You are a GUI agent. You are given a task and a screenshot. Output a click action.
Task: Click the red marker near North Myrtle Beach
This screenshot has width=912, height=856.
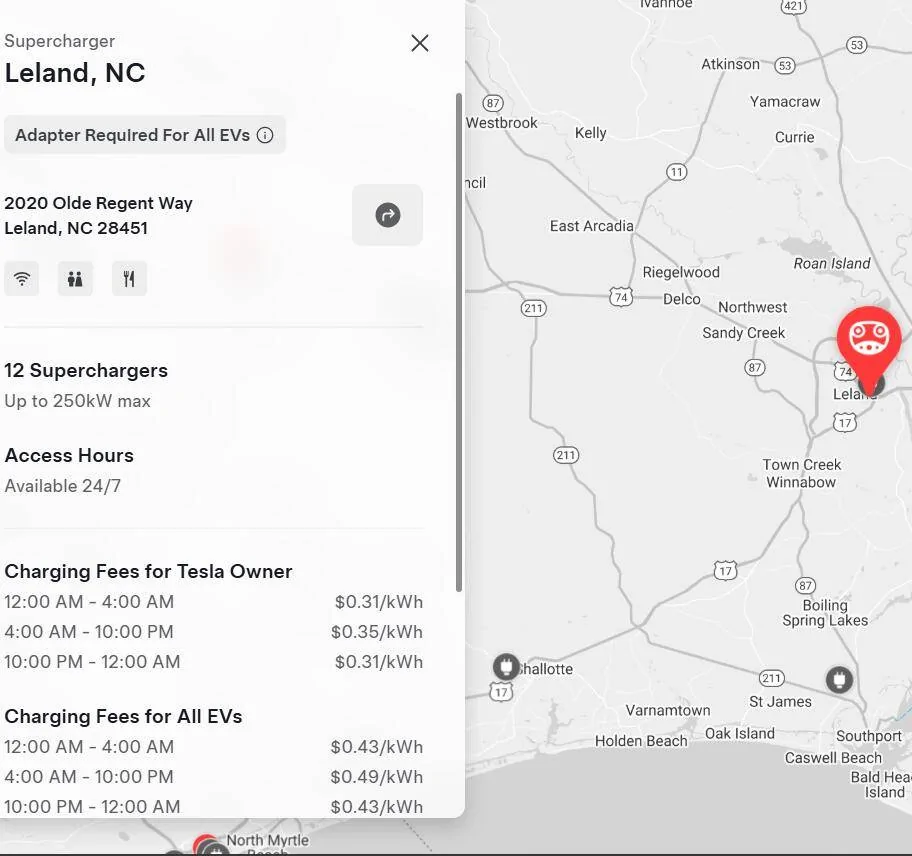pos(204,845)
